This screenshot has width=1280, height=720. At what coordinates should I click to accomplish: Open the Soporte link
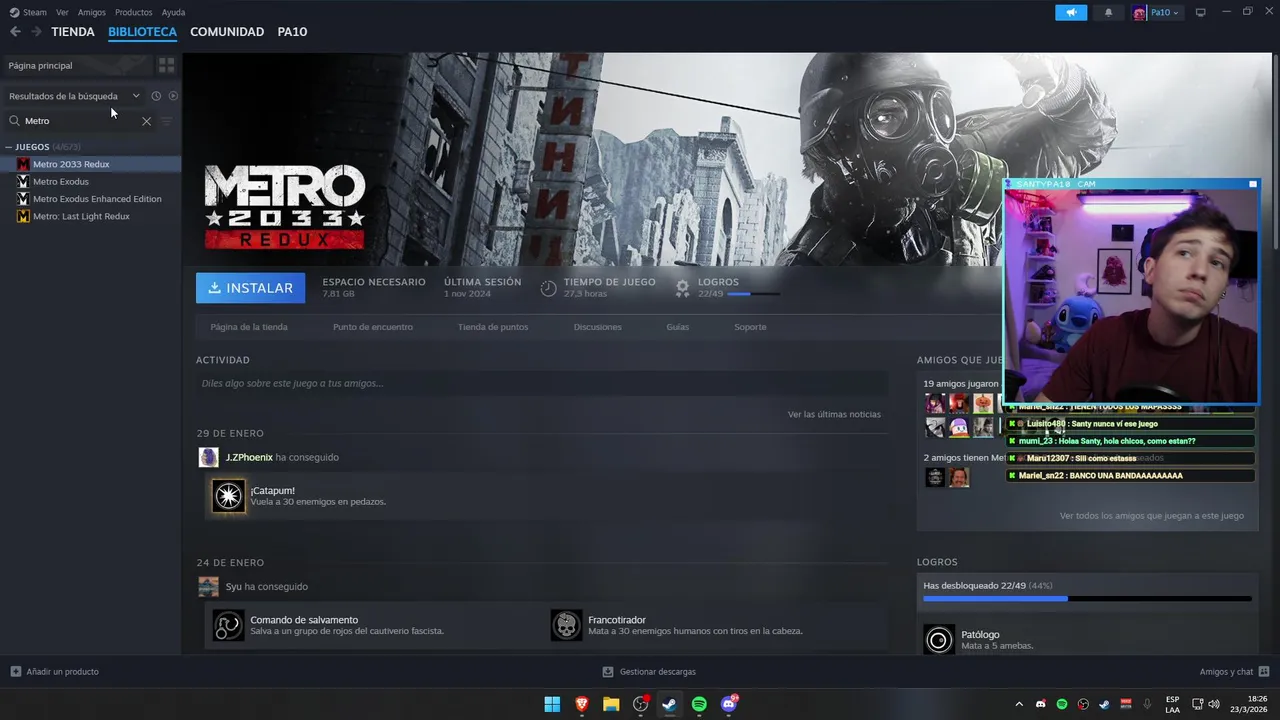coord(750,327)
